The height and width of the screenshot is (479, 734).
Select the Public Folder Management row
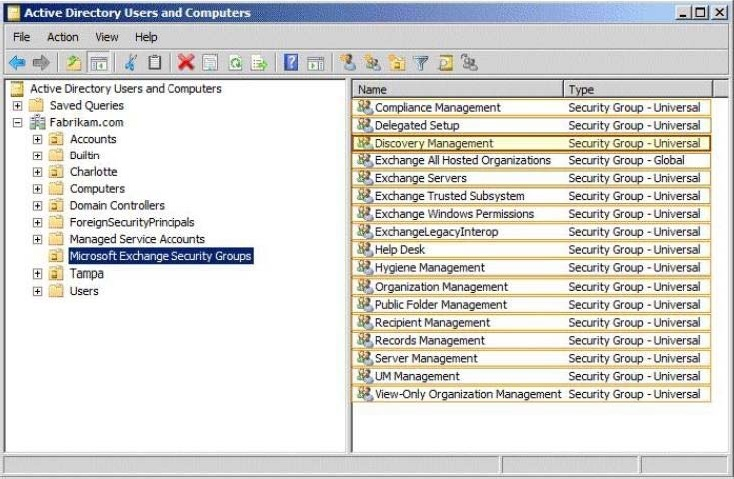point(531,304)
